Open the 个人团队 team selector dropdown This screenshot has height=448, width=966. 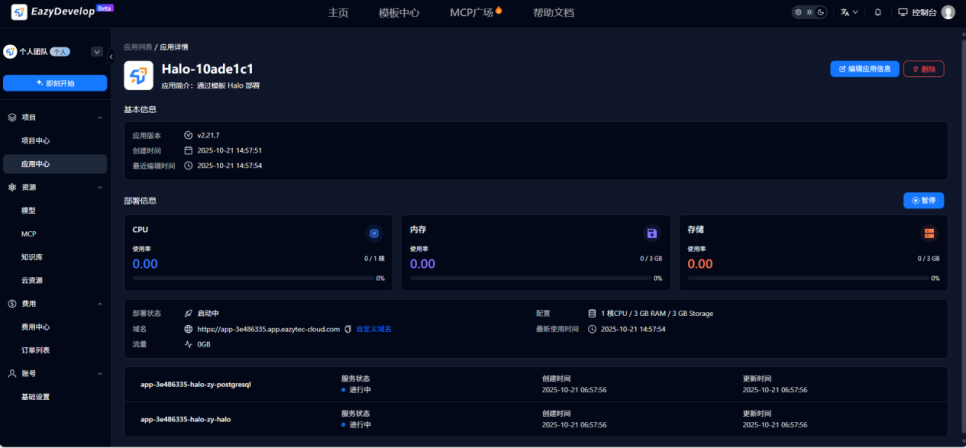pos(96,51)
